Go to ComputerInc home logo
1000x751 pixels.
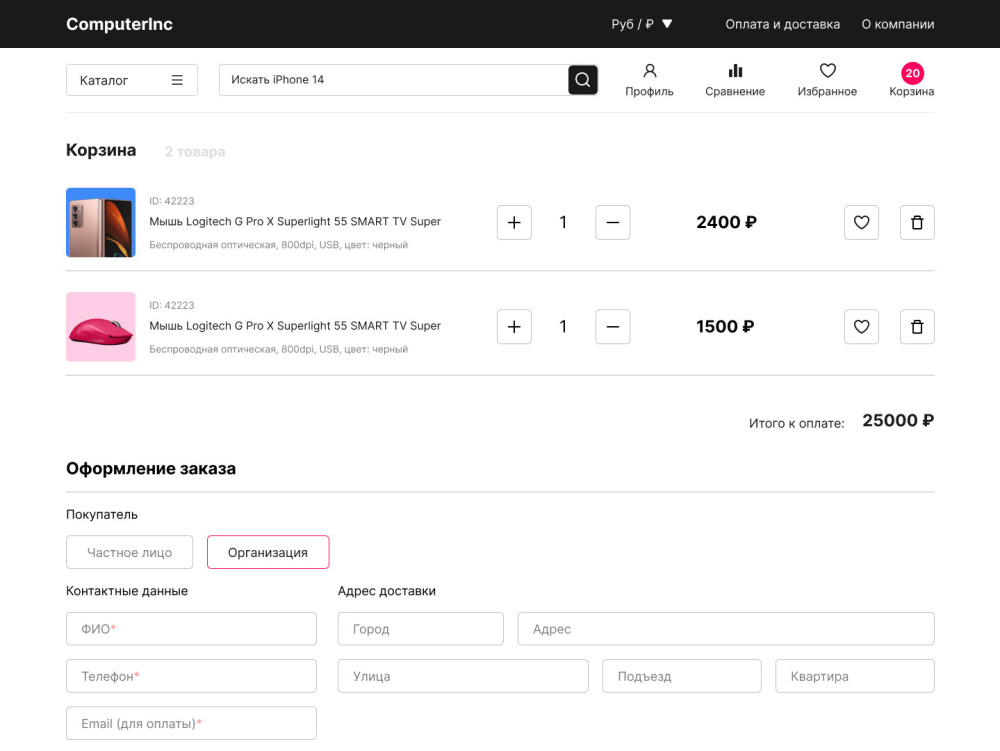pyautogui.click(x=119, y=24)
